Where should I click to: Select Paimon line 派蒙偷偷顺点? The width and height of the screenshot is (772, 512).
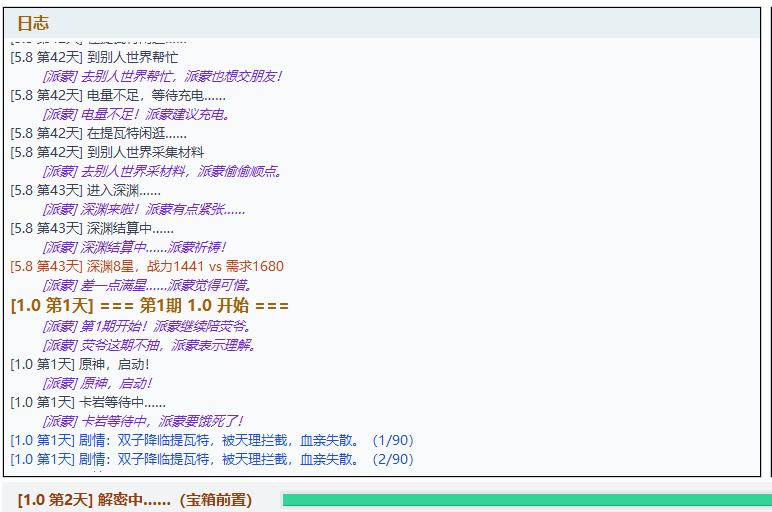(162, 171)
